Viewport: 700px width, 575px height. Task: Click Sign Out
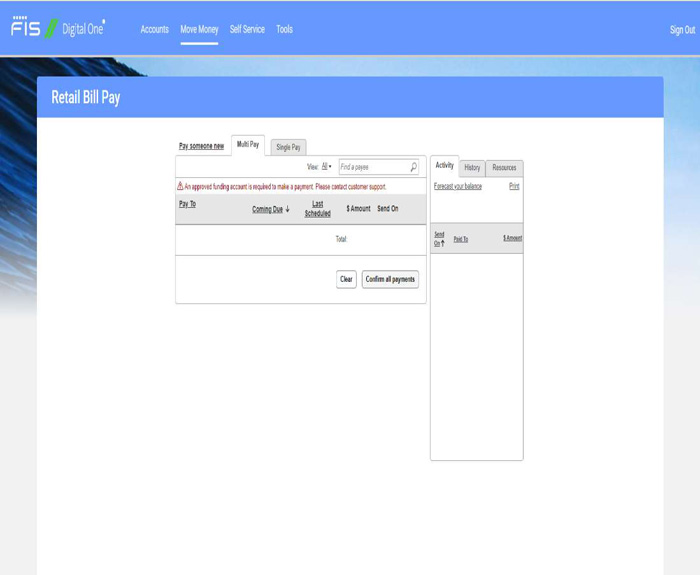(682, 30)
